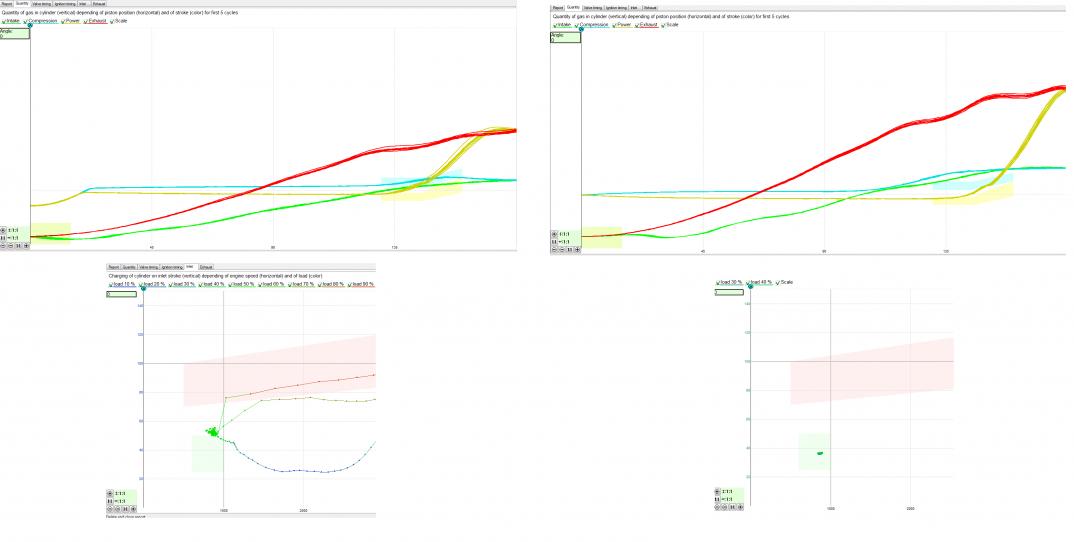Toggle Power curve in top-left chart

(x=71, y=21)
